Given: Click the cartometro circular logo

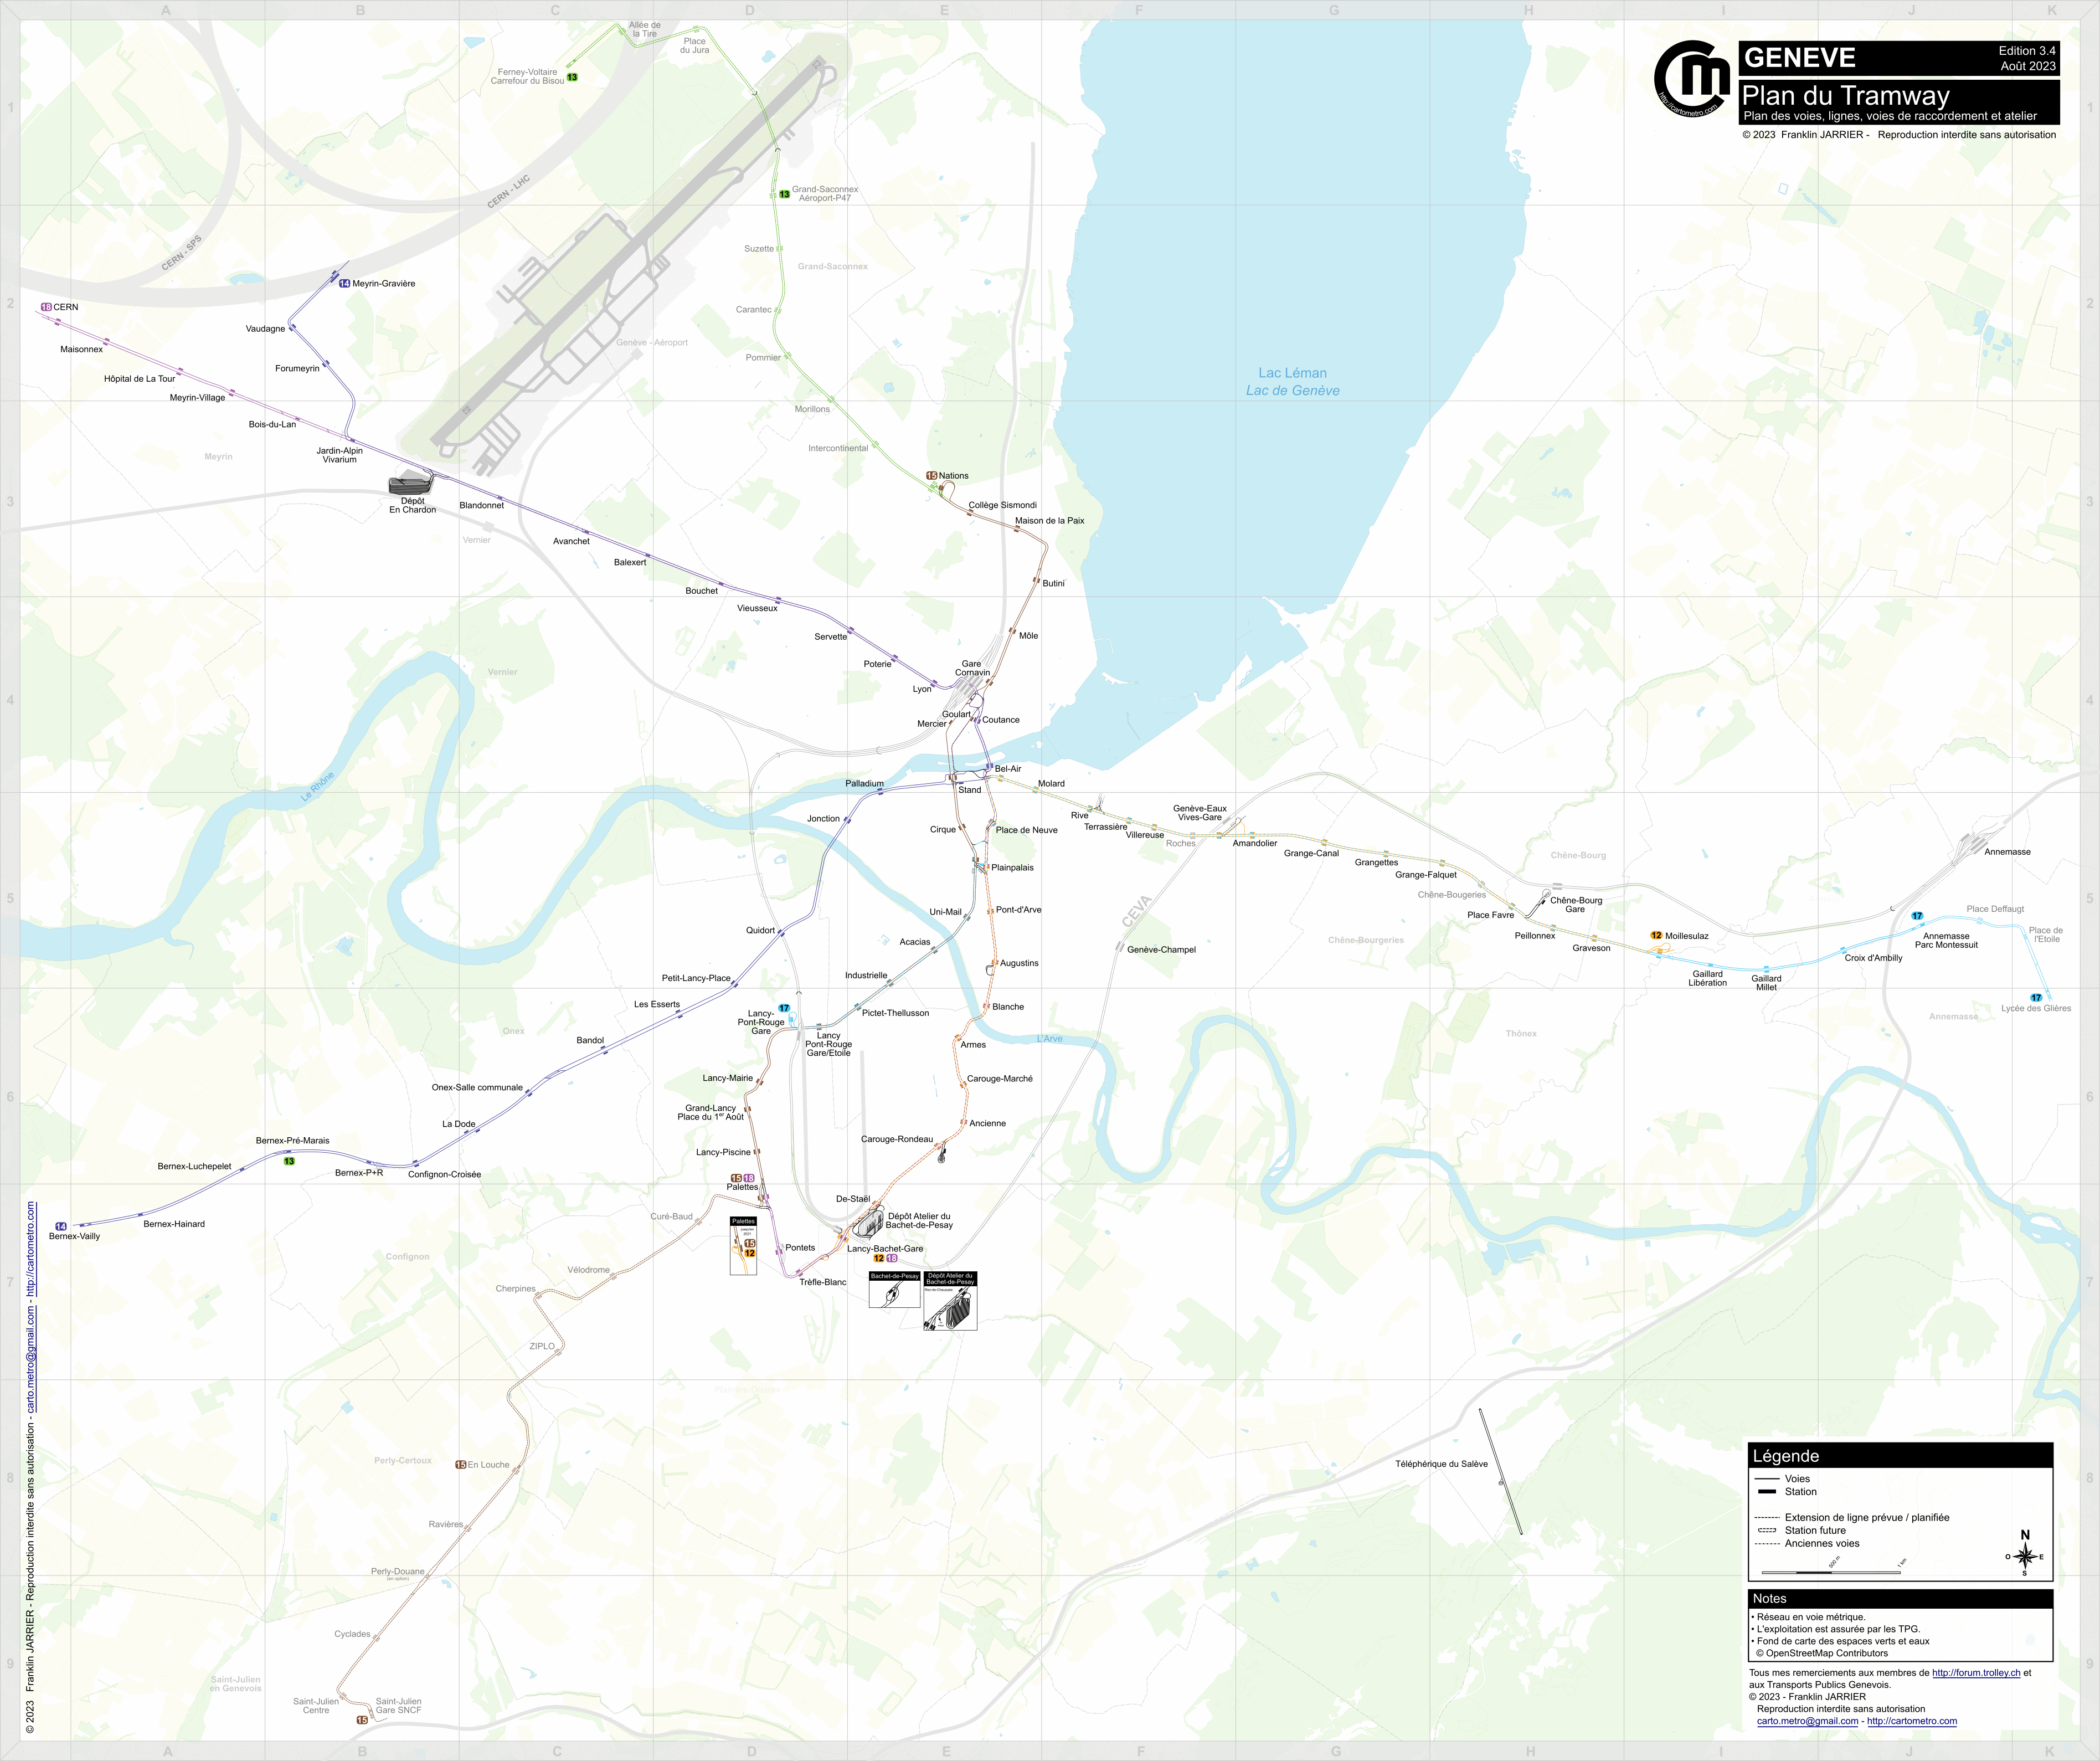Looking at the screenshot, I should 1692,78.
